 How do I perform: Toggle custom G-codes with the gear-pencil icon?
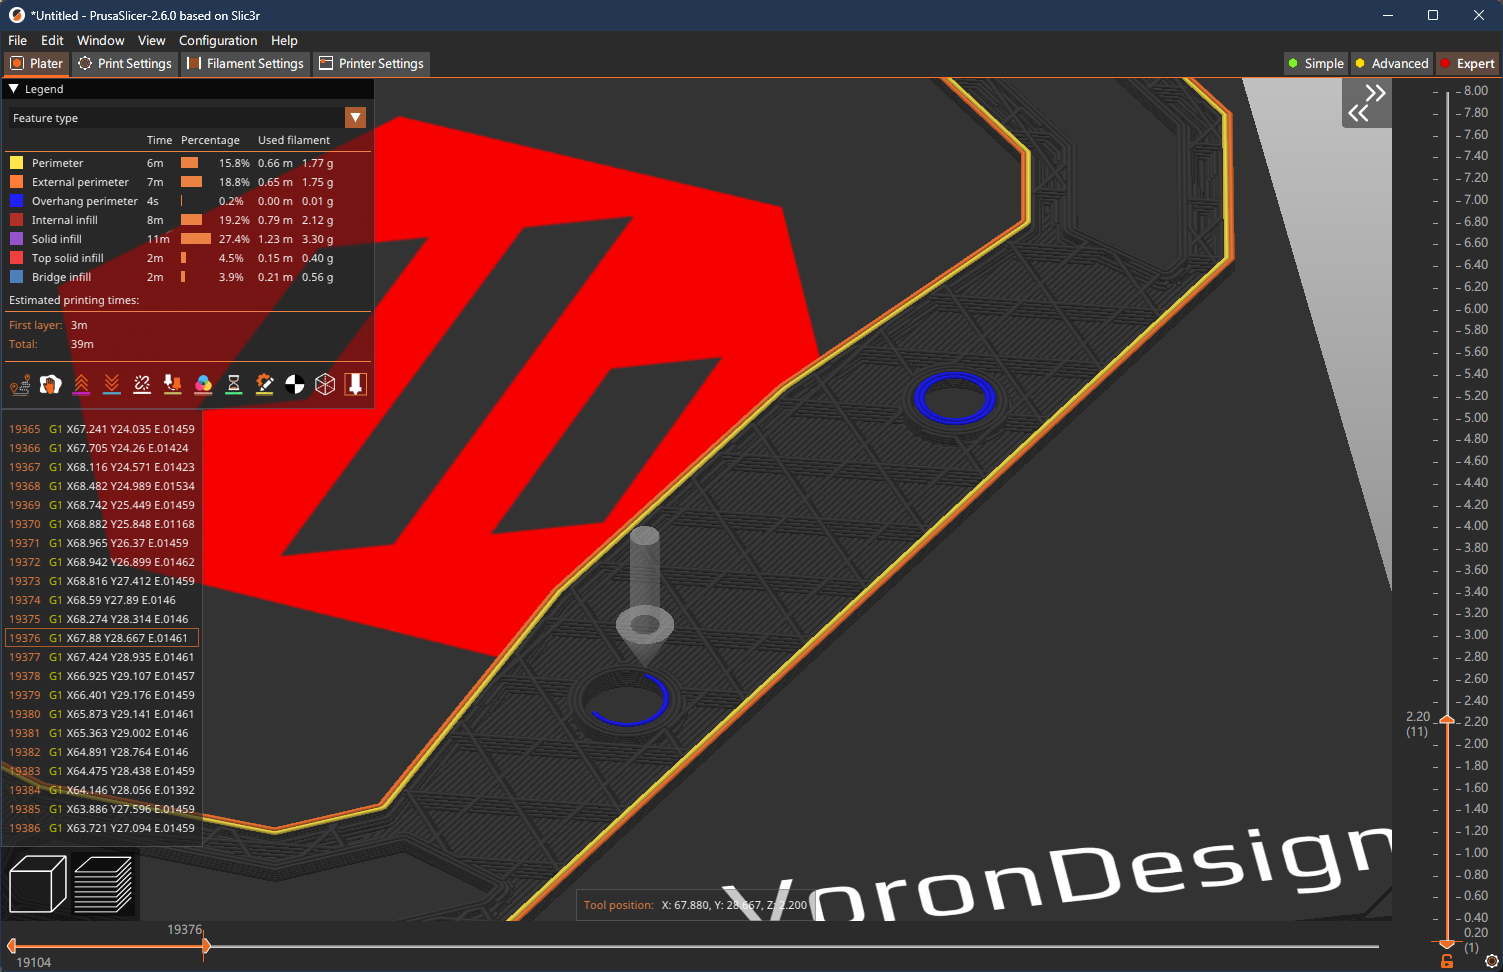point(264,384)
